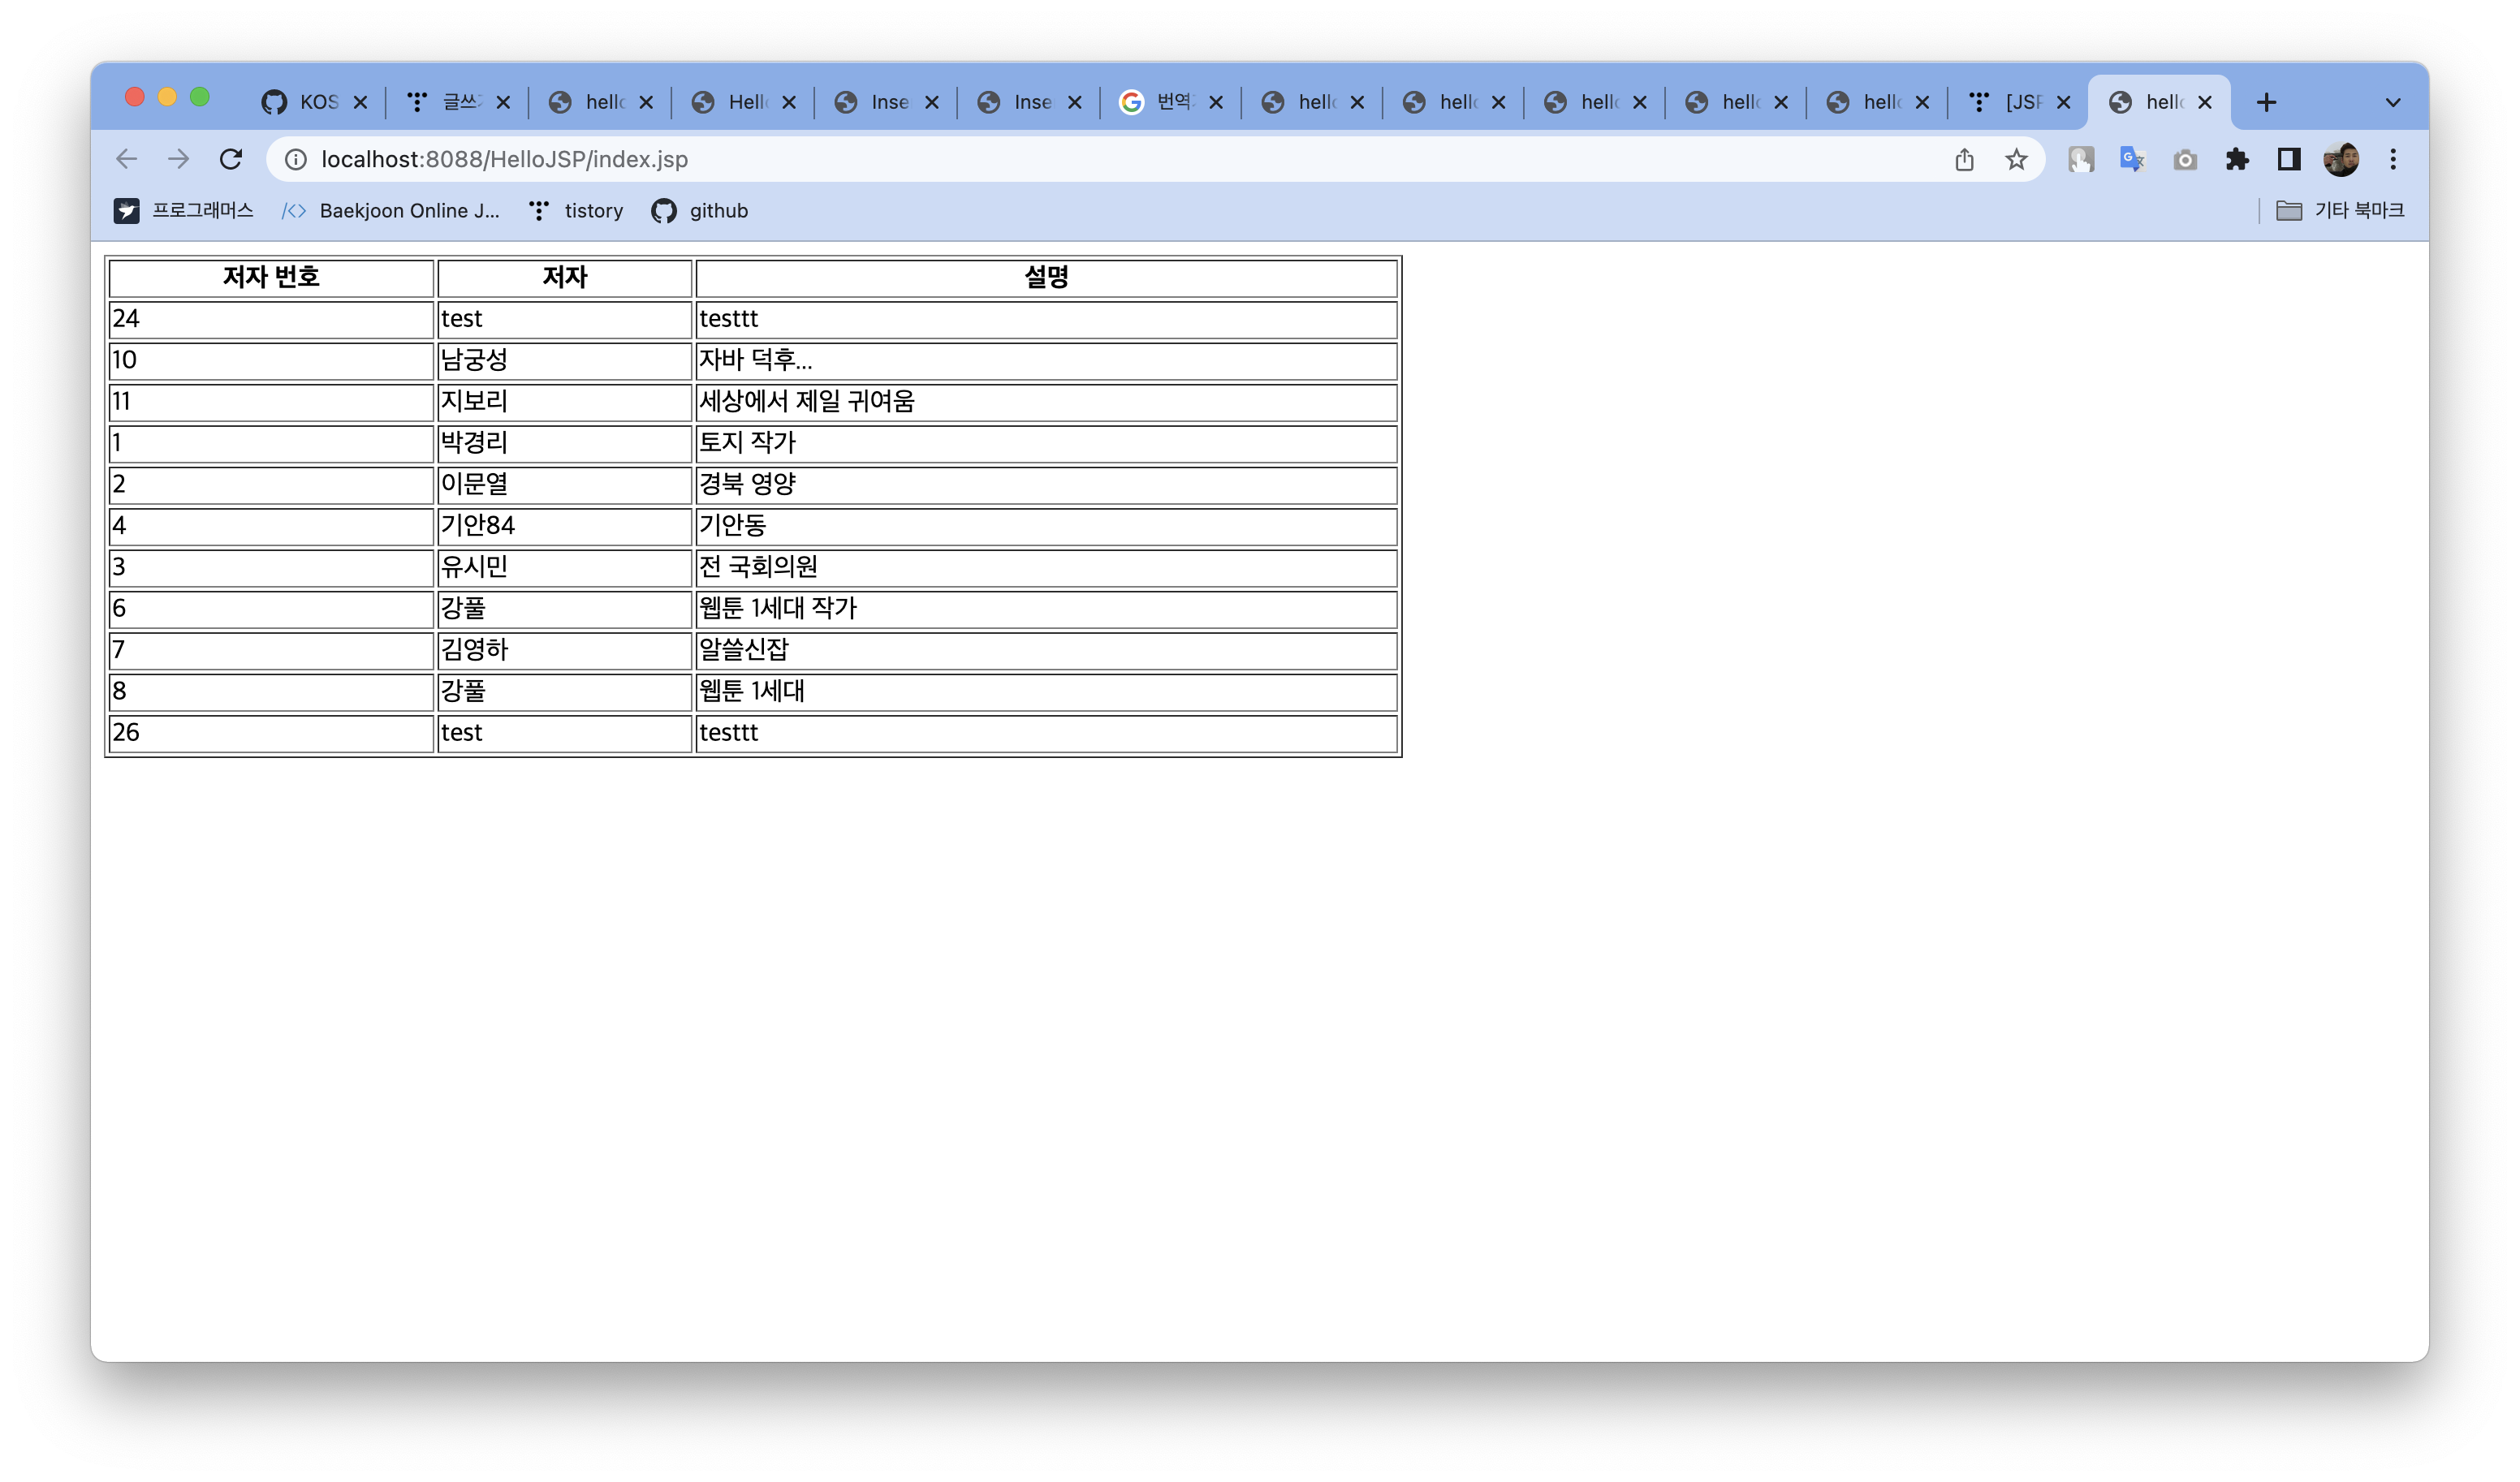2520x1482 pixels.
Task: Open the Extensions puzzle icon
Action: tap(2237, 159)
